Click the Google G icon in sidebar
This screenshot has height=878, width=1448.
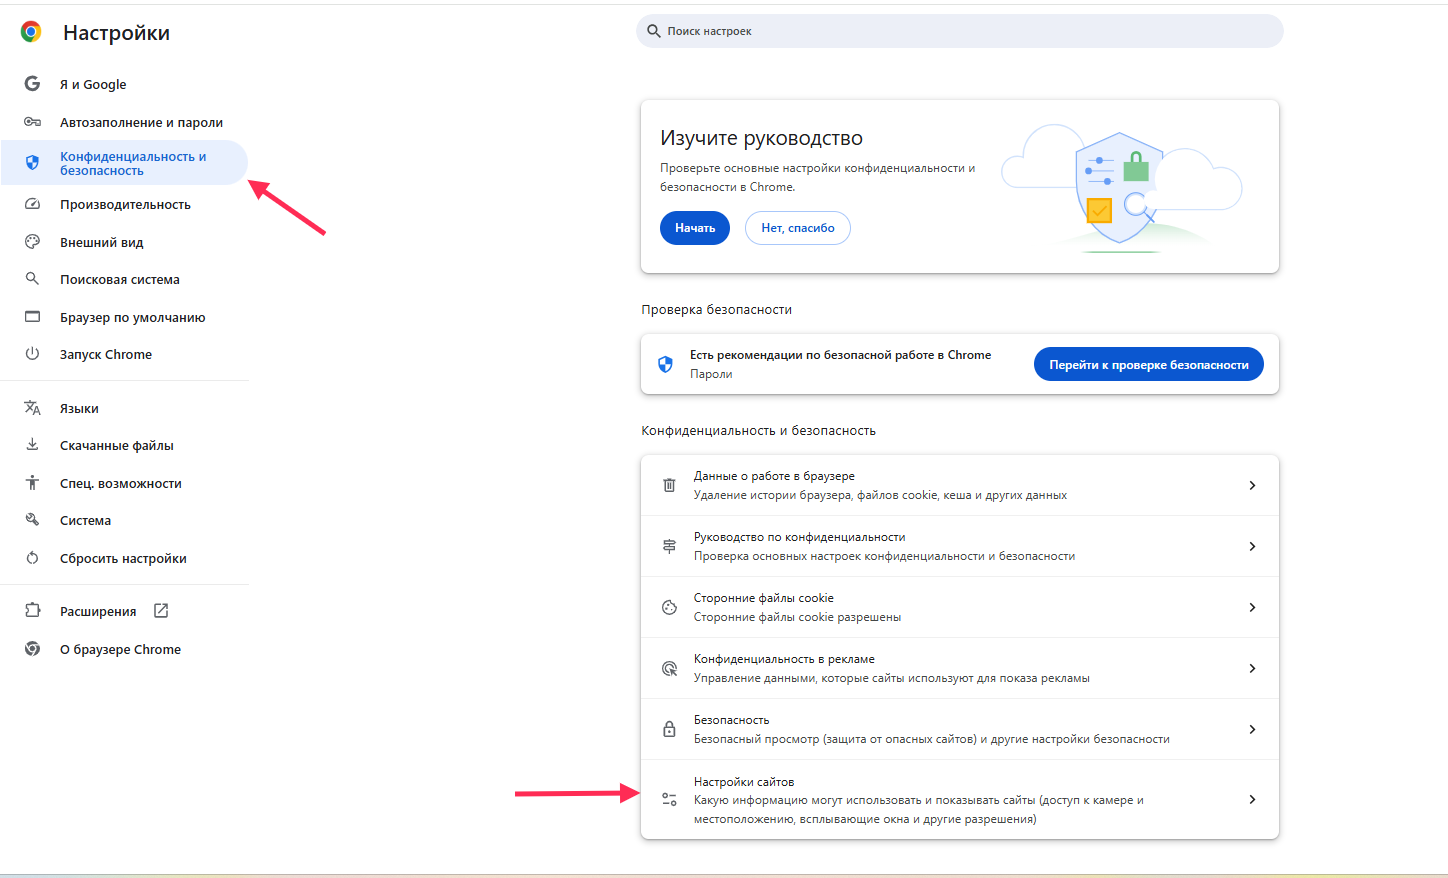pyautogui.click(x=32, y=84)
